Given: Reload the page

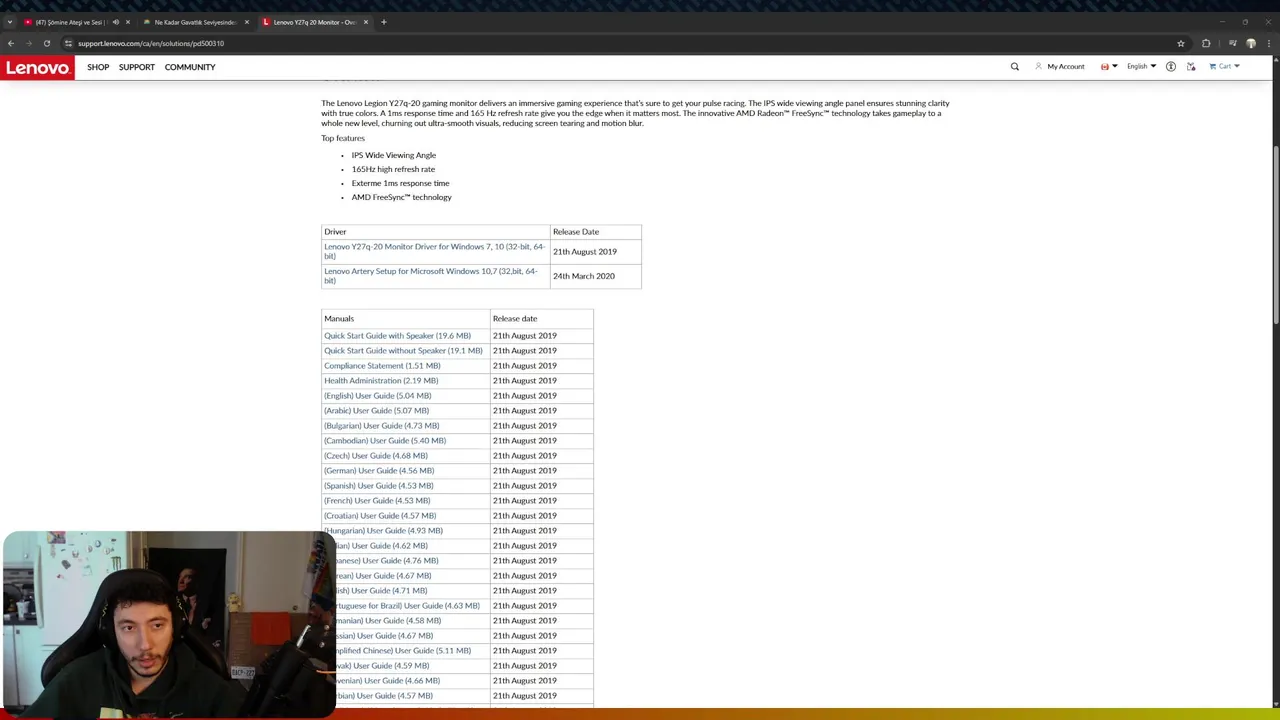Looking at the screenshot, I should [x=47, y=43].
